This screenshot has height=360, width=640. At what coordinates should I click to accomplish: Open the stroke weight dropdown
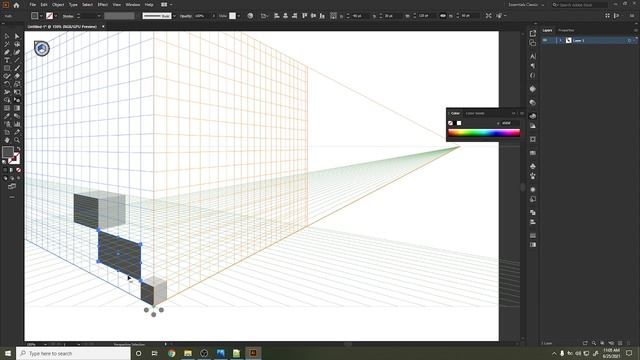(98, 16)
